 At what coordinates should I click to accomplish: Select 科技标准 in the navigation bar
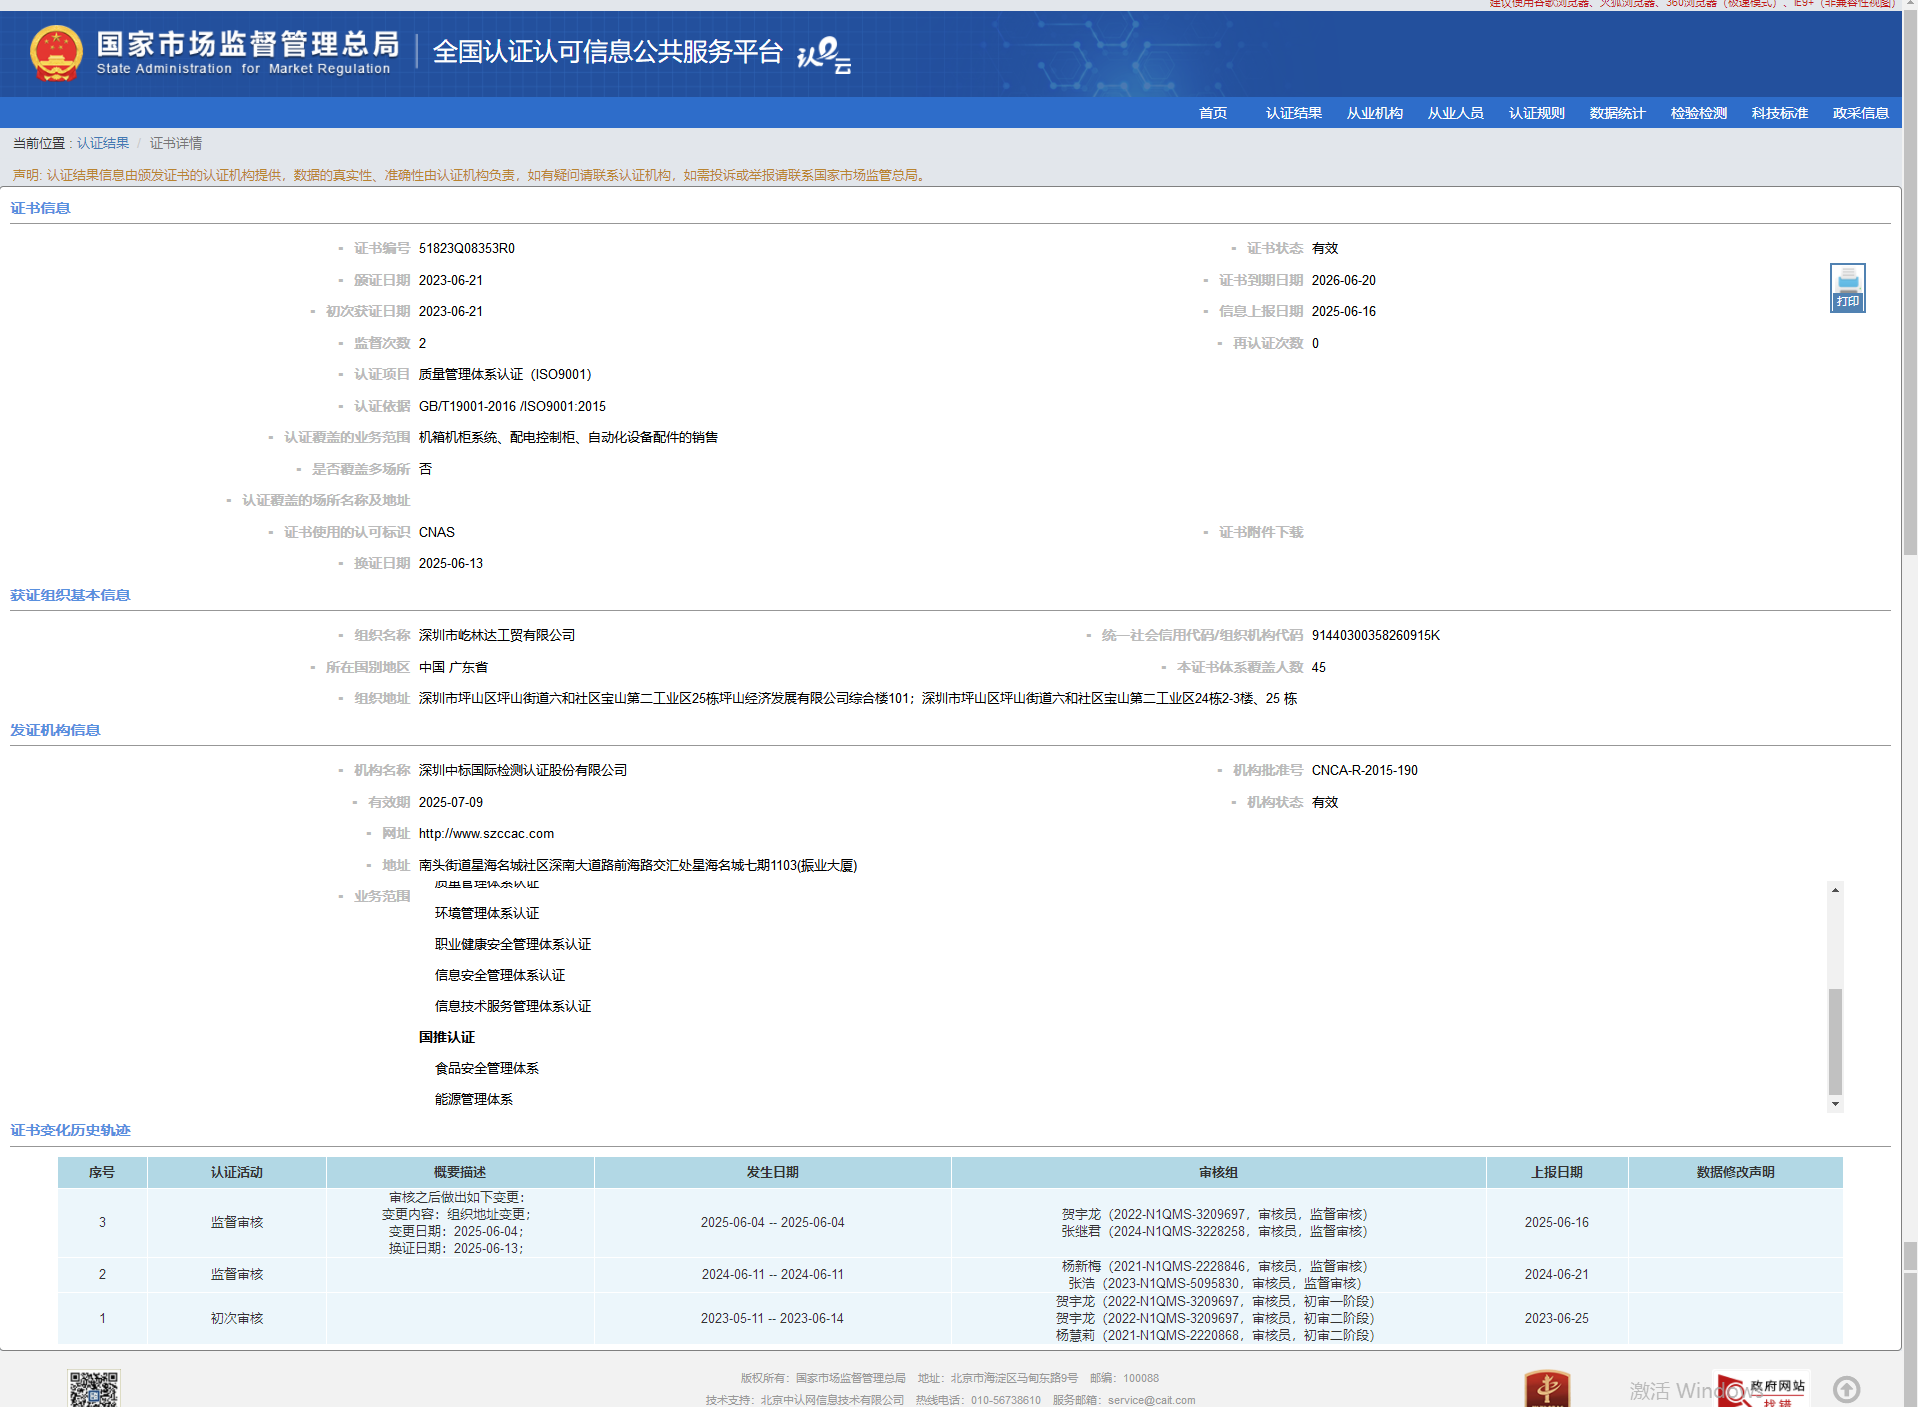coord(1779,113)
